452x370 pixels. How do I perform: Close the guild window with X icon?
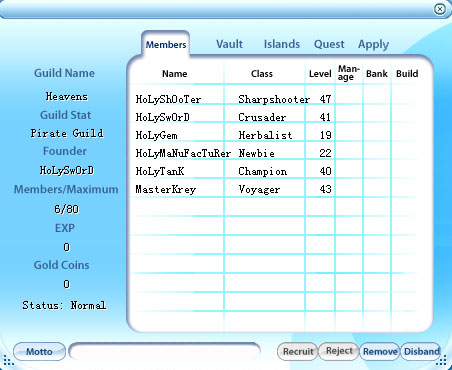pyautogui.click(x=440, y=9)
